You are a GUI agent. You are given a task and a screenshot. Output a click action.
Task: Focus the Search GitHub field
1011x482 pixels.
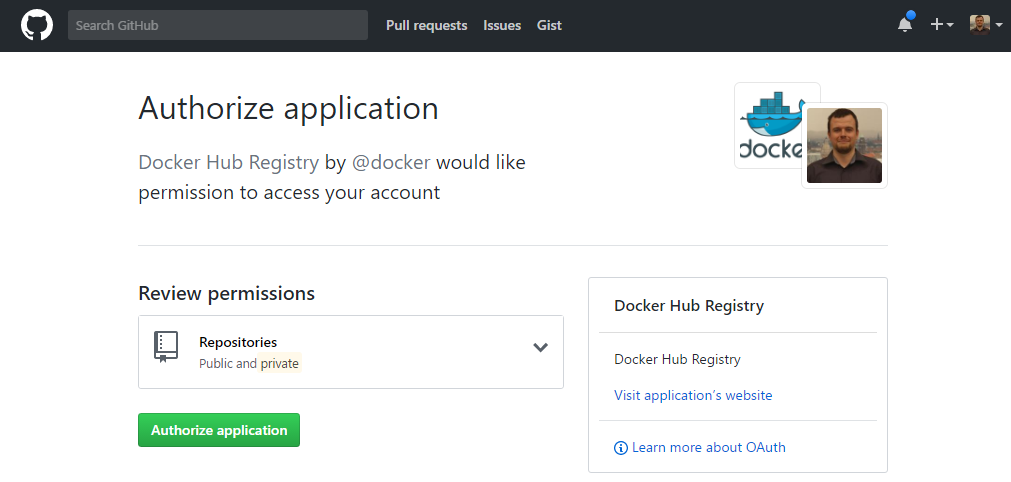(218, 25)
